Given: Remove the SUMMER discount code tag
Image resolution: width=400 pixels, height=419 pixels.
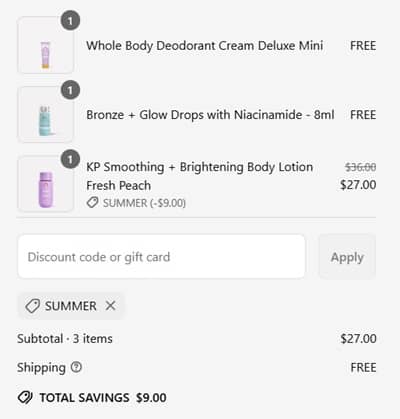Looking at the screenshot, I should (x=110, y=305).
